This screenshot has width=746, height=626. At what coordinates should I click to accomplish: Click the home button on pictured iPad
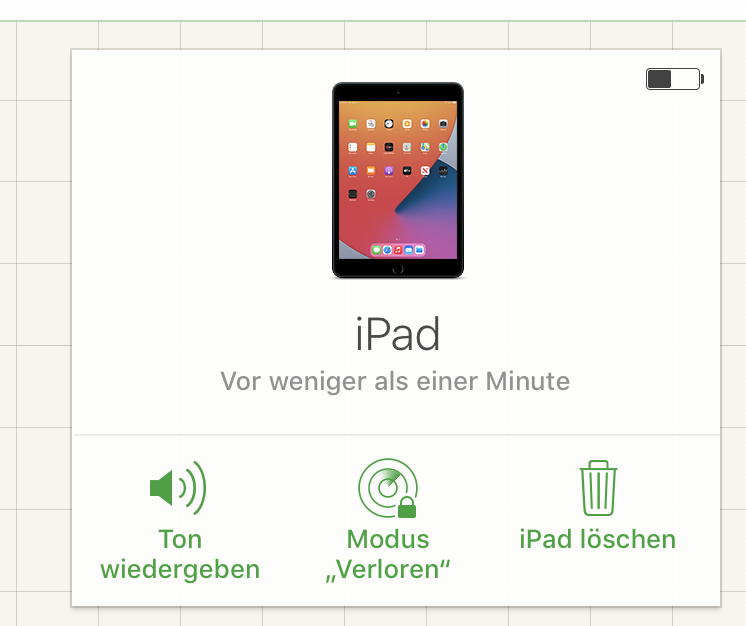click(x=398, y=269)
